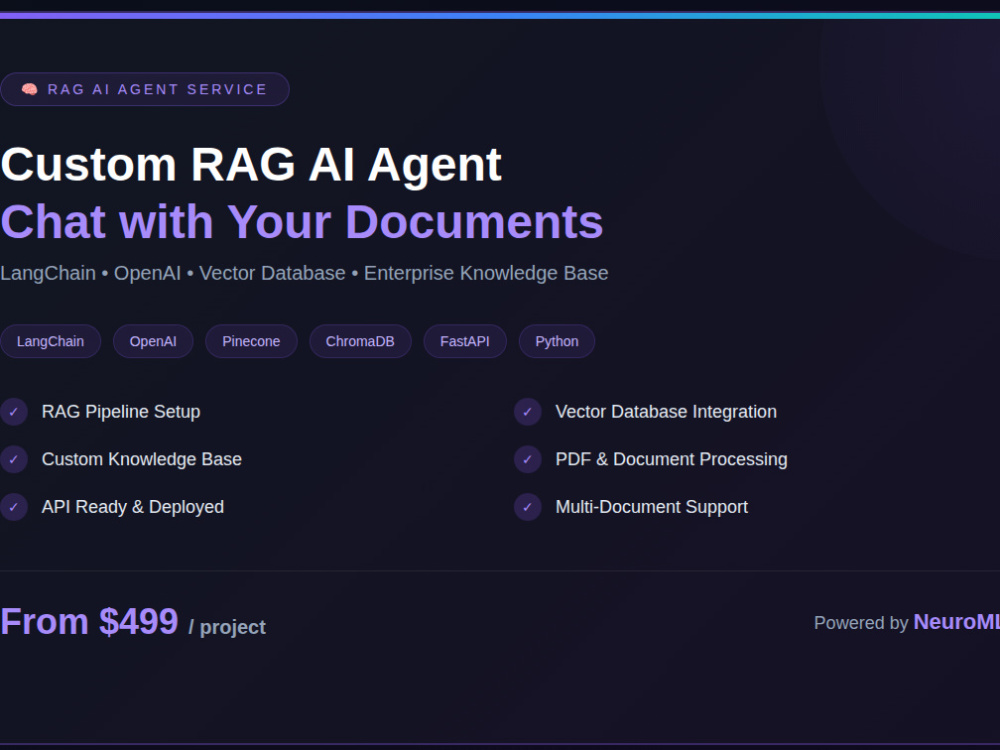
Task: Click the LangChain • OpenAI • Vector Database subtitle
Action: coord(304,273)
